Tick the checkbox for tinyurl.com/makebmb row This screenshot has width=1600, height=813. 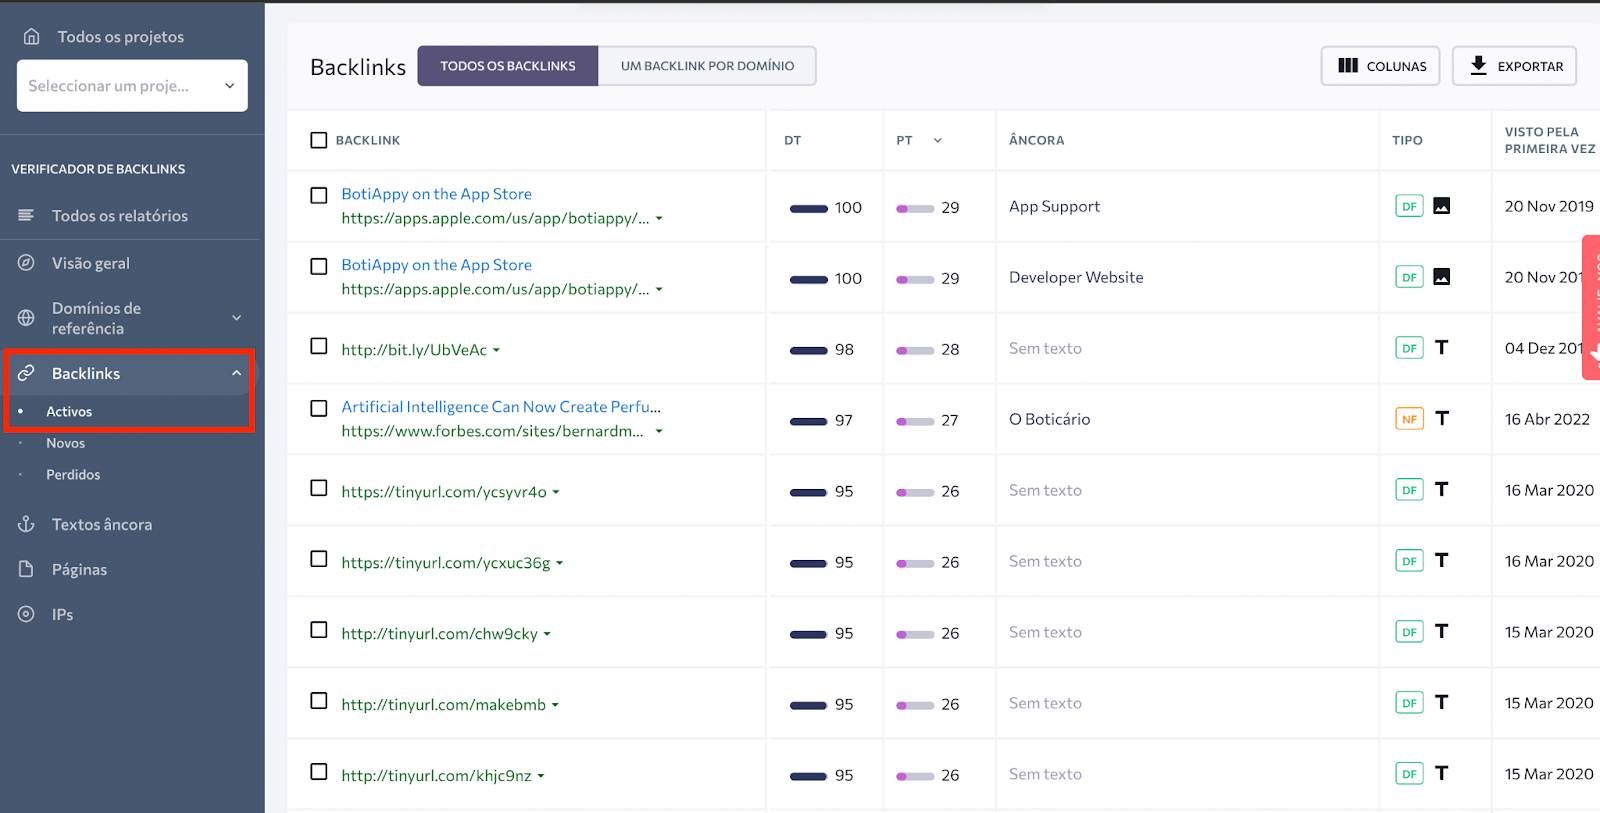tap(319, 701)
